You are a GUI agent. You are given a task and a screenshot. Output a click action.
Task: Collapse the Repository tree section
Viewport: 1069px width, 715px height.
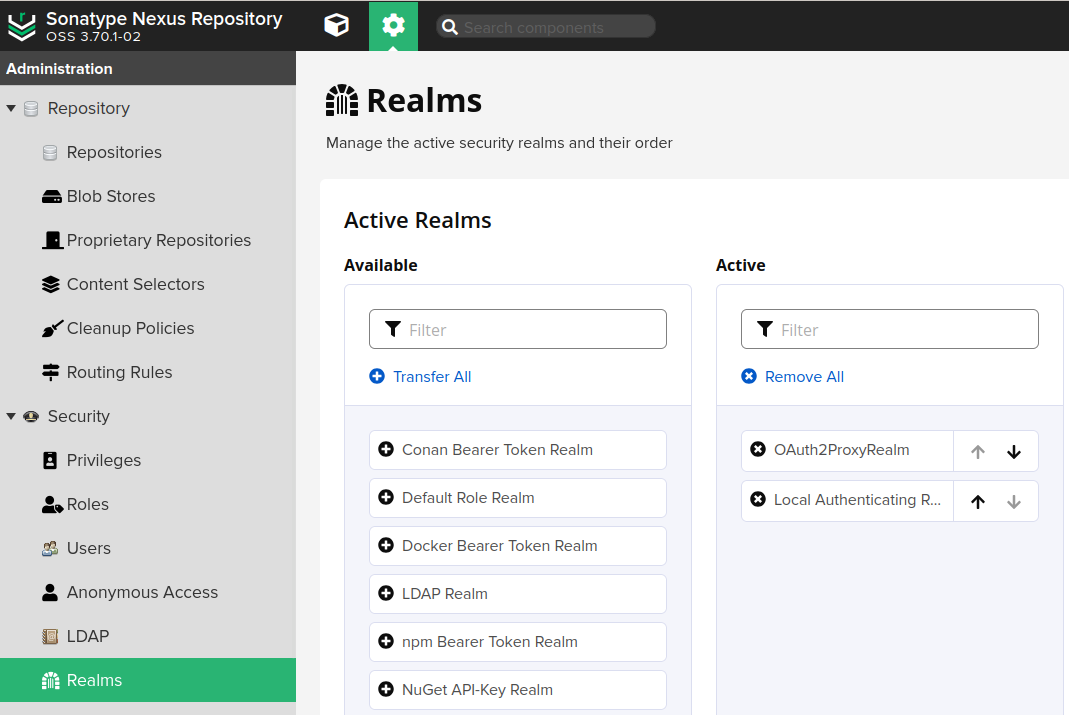pyautogui.click(x=11, y=108)
